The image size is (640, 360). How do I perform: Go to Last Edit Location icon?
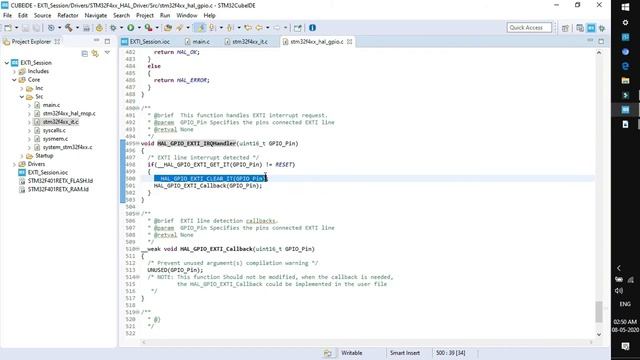pyautogui.click(x=248, y=28)
